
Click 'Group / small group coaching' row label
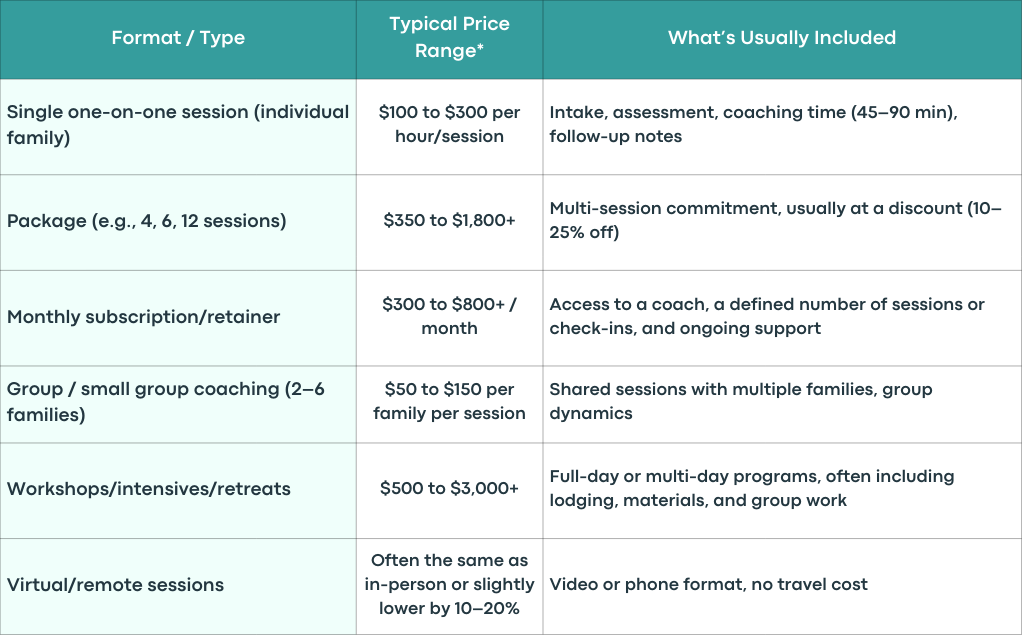click(x=178, y=404)
